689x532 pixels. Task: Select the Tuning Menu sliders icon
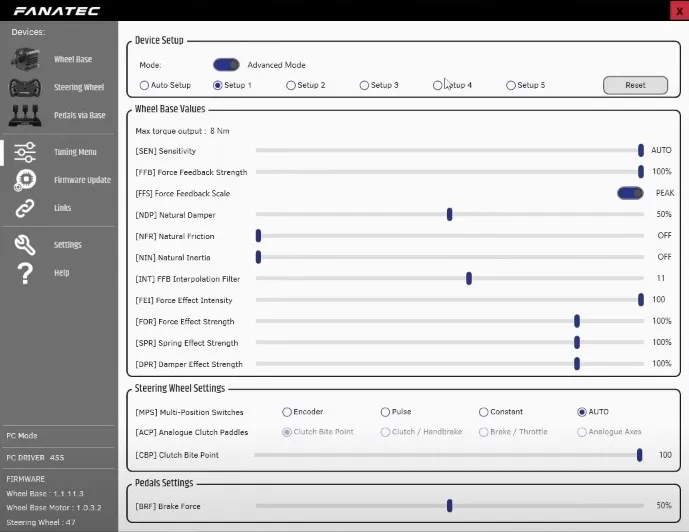pyautogui.click(x=25, y=152)
